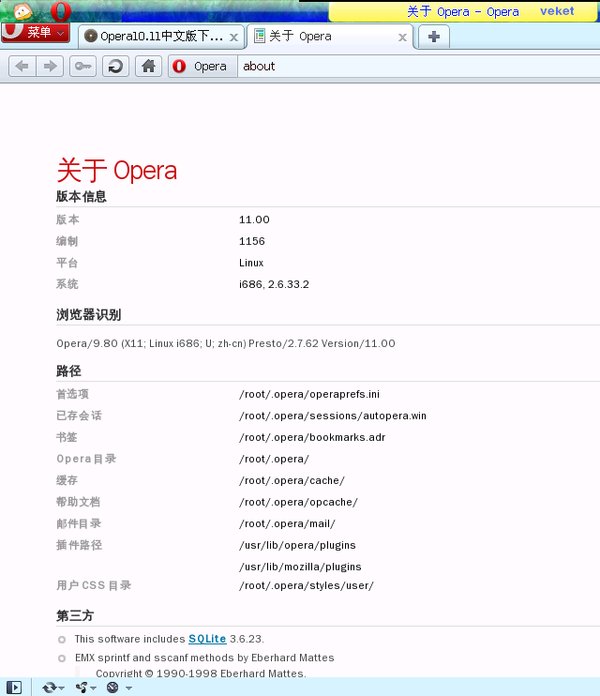
Task: Toggle the side panel button in status bar
Action: [x=15, y=687]
